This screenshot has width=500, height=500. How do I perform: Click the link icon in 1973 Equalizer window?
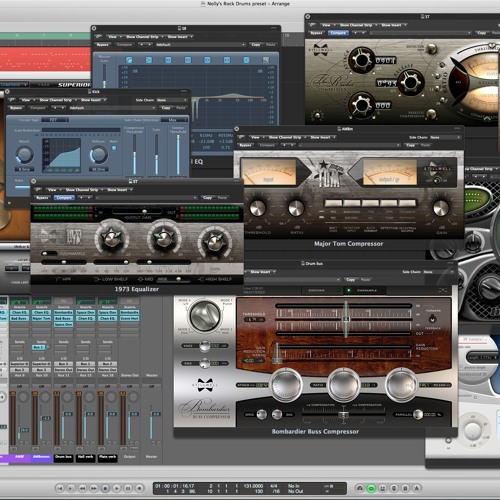tap(38, 189)
